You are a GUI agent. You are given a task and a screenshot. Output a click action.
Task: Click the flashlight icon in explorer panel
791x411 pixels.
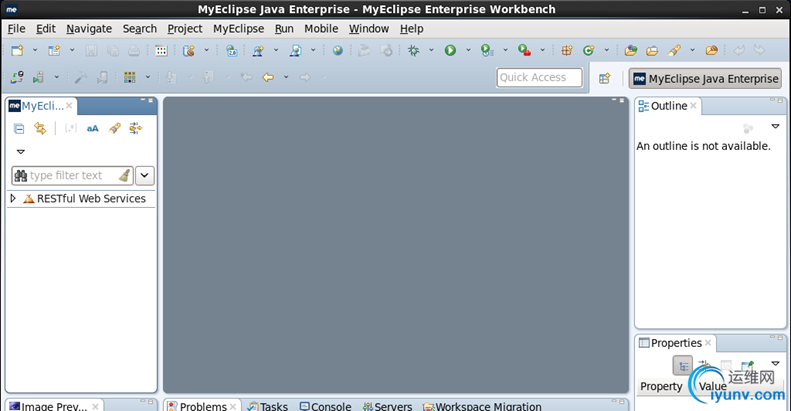(x=115, y=128)
